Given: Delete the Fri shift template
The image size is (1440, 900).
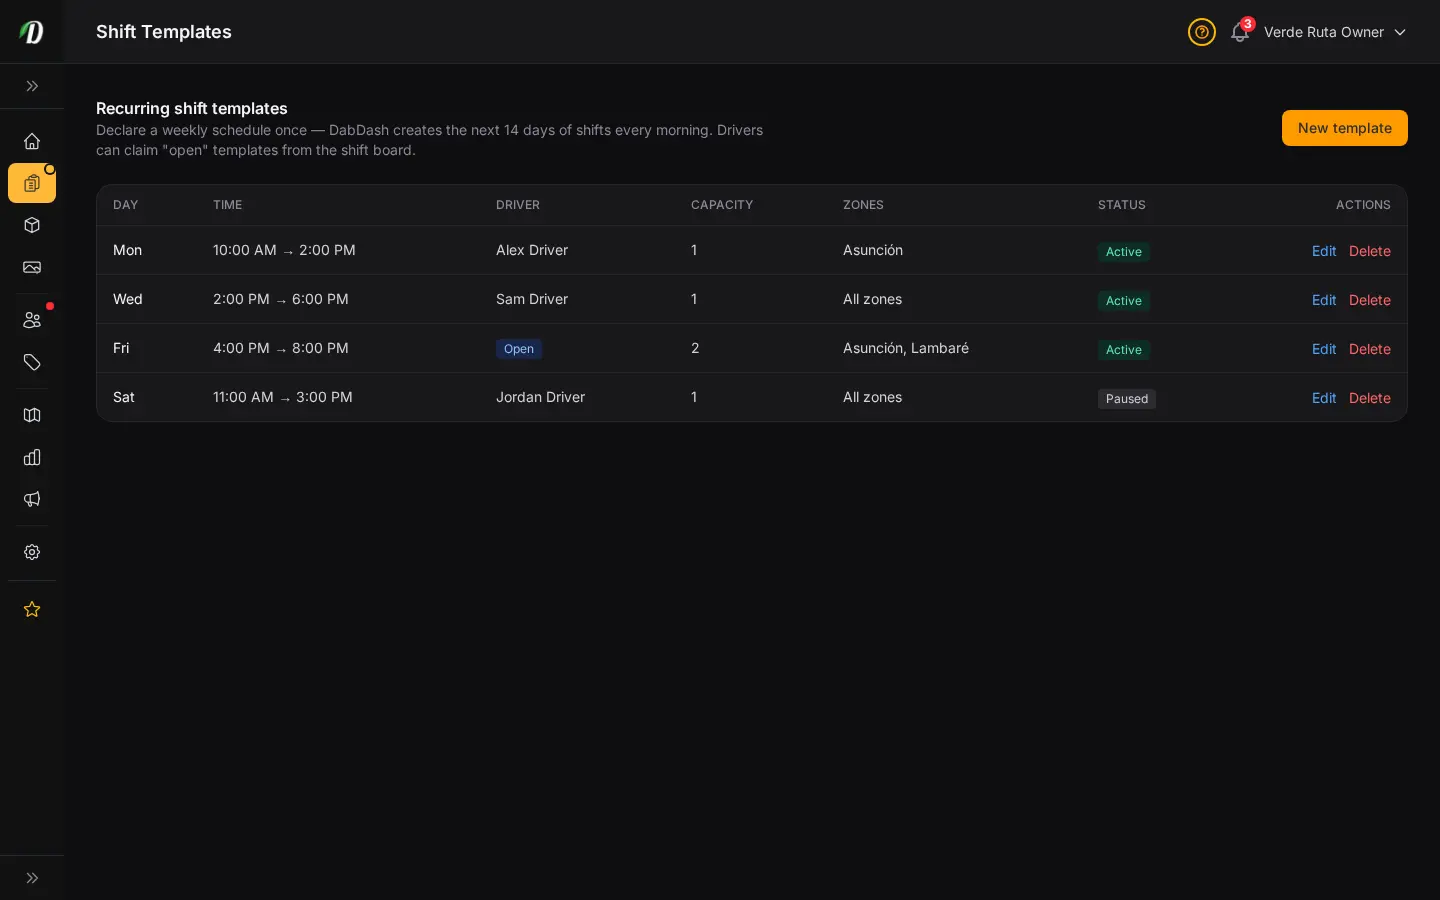Looking at the screenshot, I should [1370, 349].
